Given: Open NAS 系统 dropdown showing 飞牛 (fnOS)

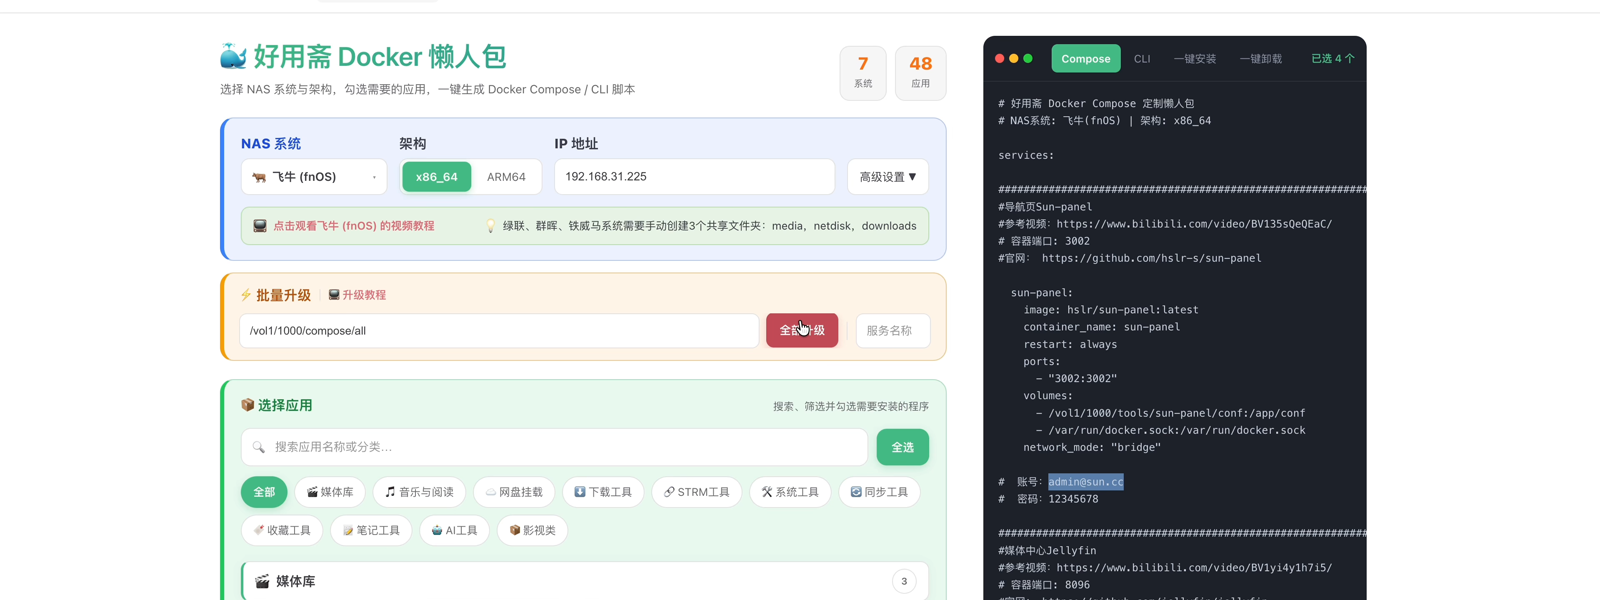Looking at the screenshot, I should (x=314, y=177).
